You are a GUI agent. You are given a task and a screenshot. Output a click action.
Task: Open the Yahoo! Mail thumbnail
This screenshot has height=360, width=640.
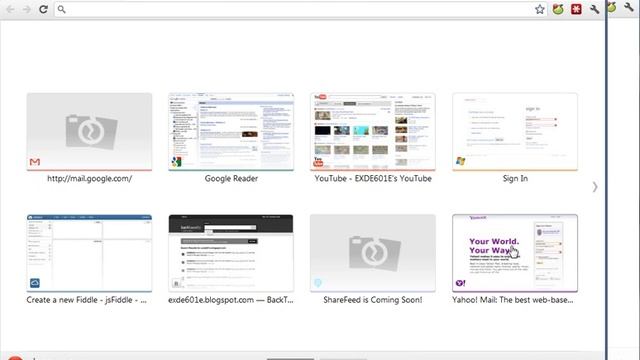pos(515,253)
